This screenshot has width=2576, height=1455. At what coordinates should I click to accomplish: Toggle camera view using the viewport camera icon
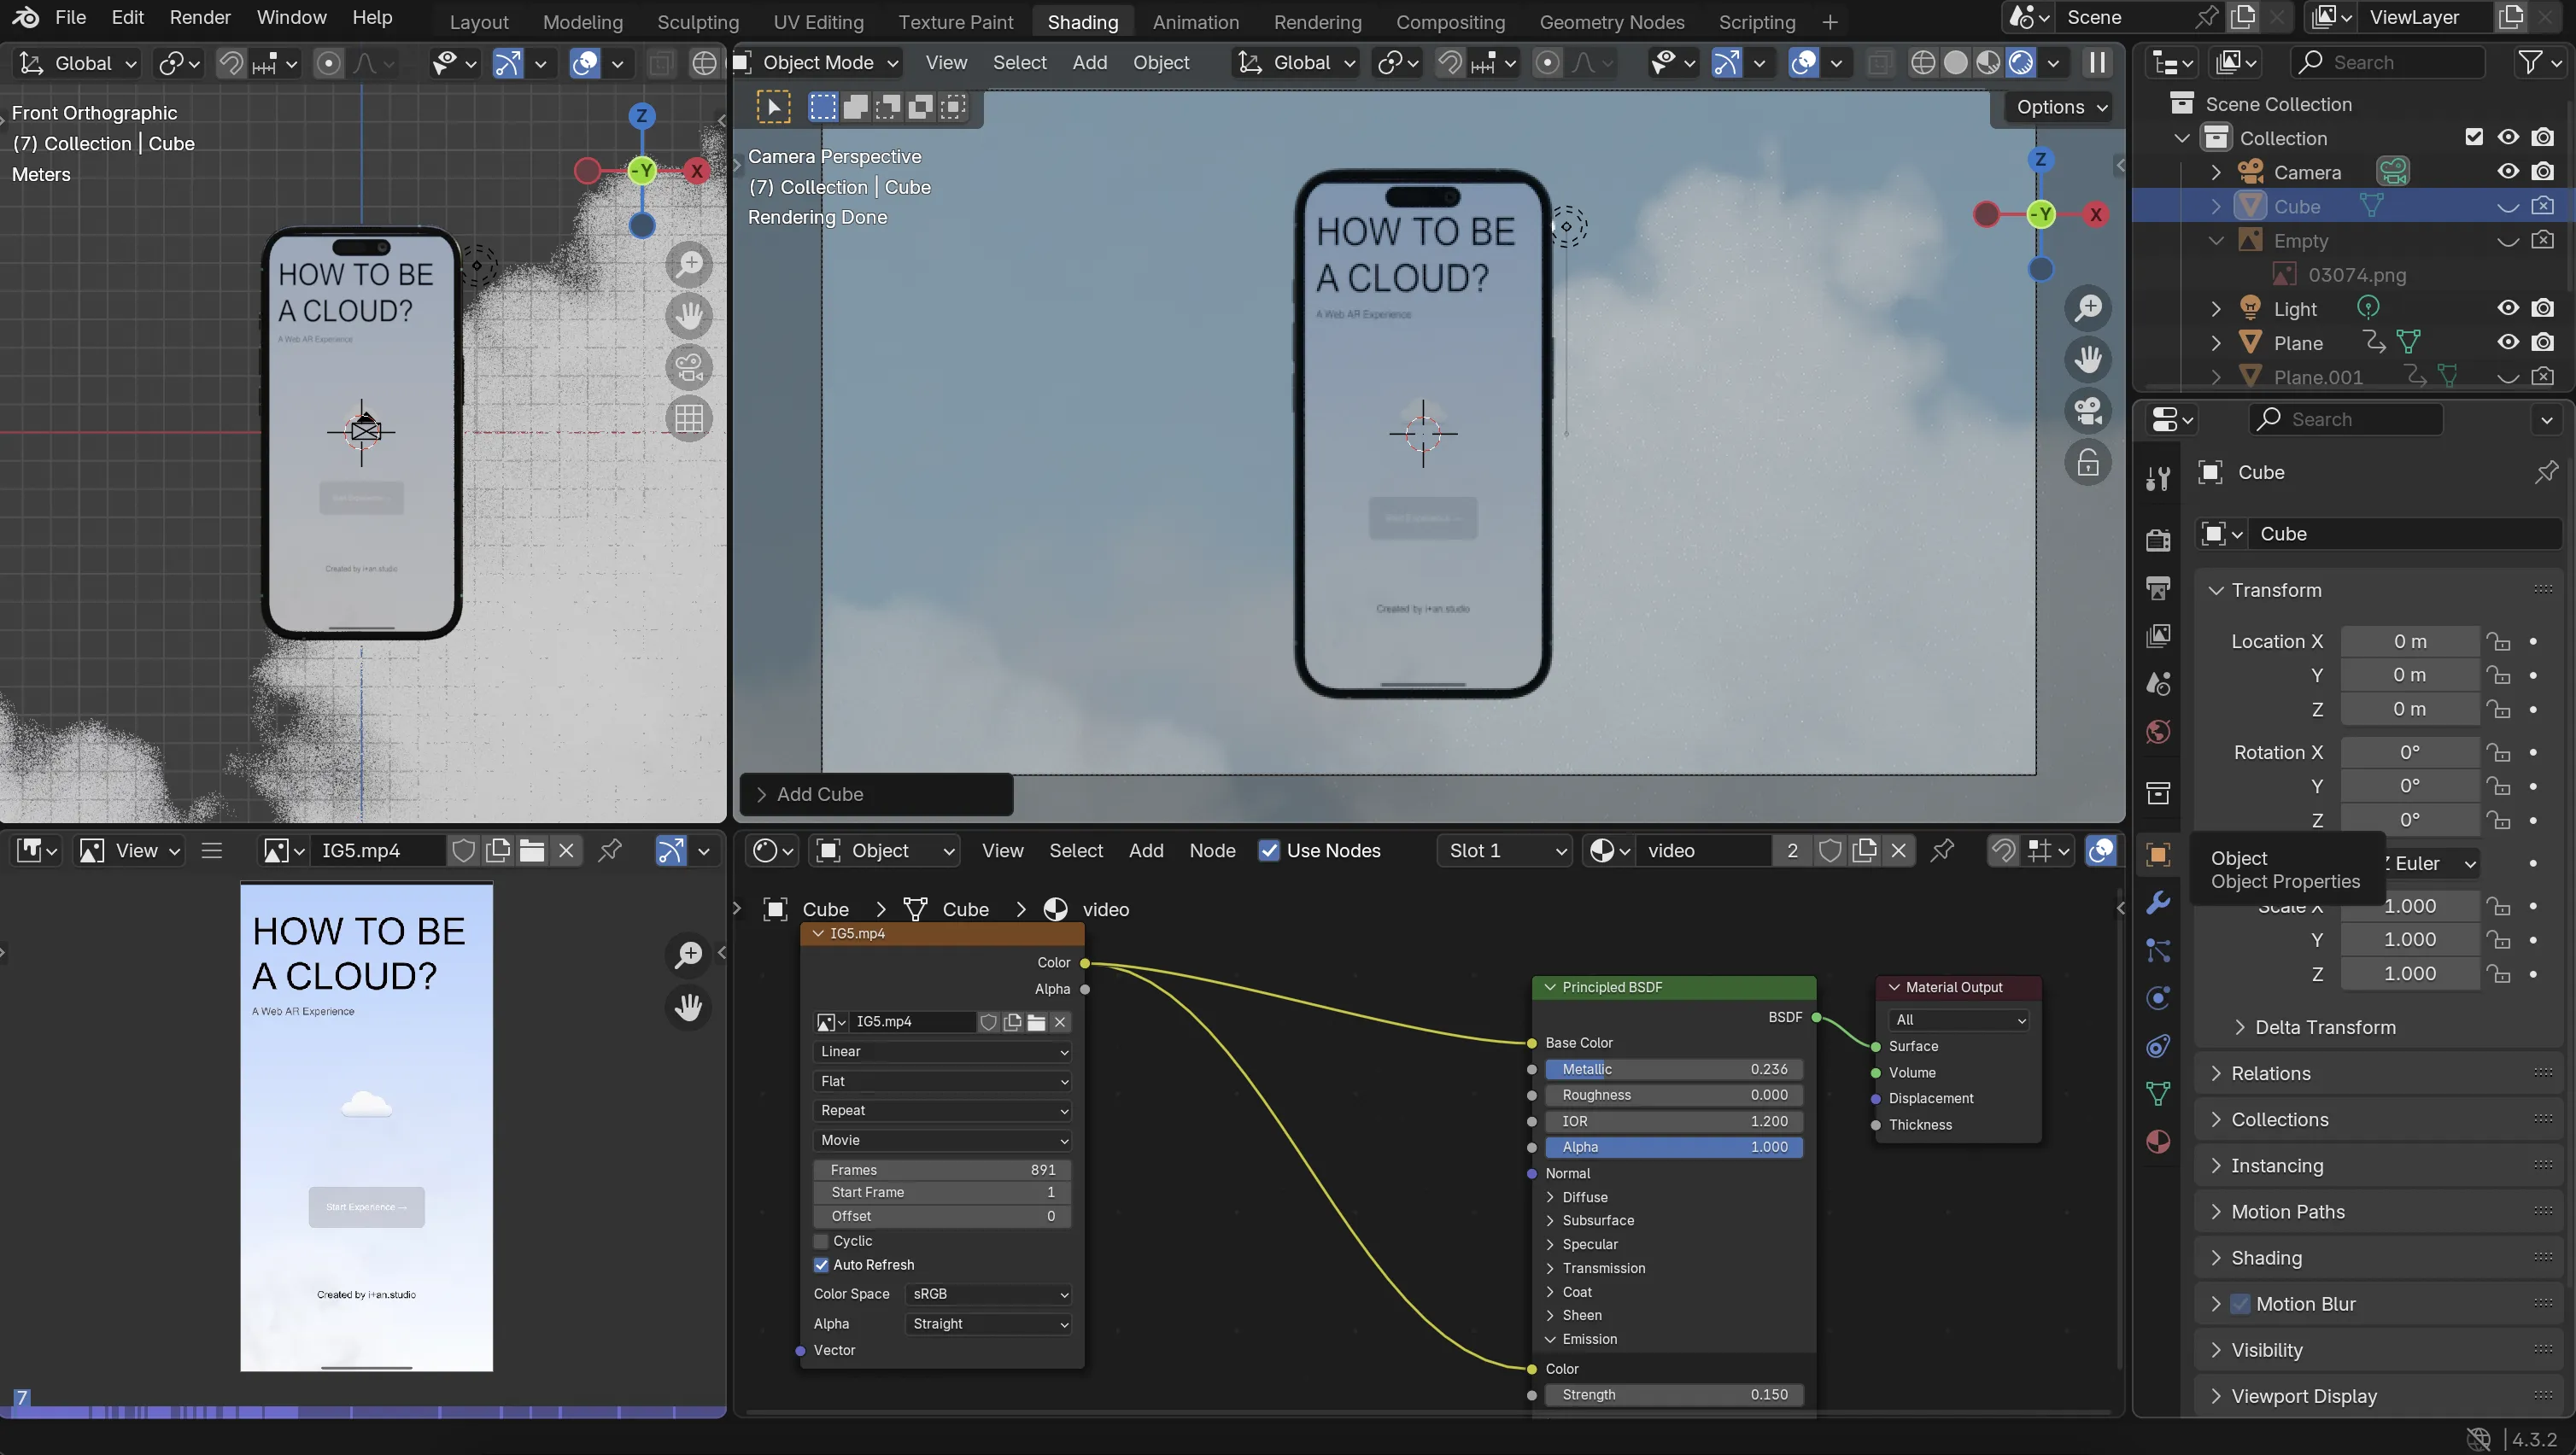[2089, 411]
